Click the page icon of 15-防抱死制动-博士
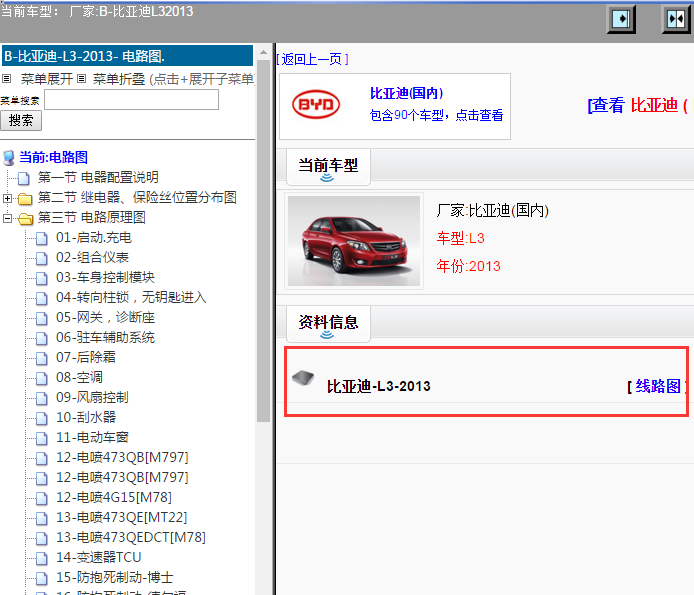Screen dimensions: 694x595 coord(42,578)
